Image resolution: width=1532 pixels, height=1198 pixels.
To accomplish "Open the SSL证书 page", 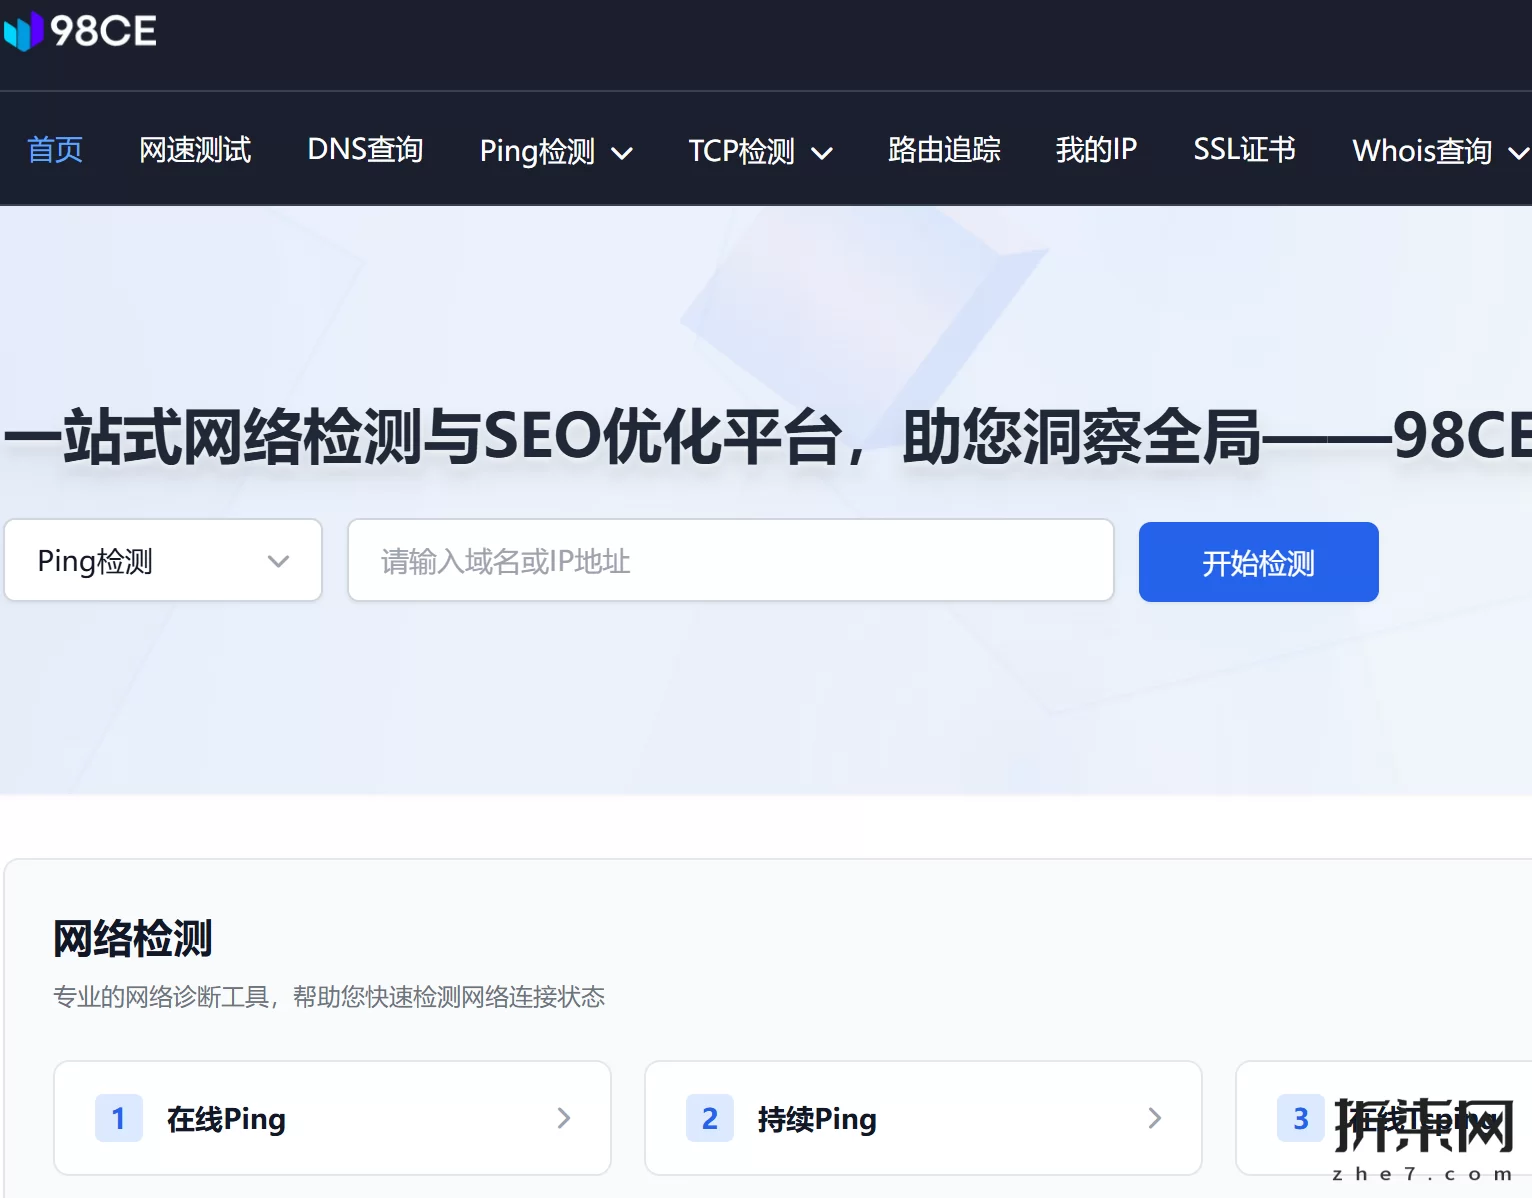I will pos(1244,151).
